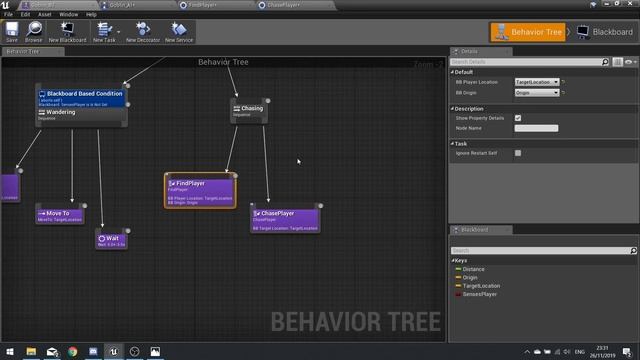
Task: Open Chrome from the taskbar
Action: tap(73, 351)
